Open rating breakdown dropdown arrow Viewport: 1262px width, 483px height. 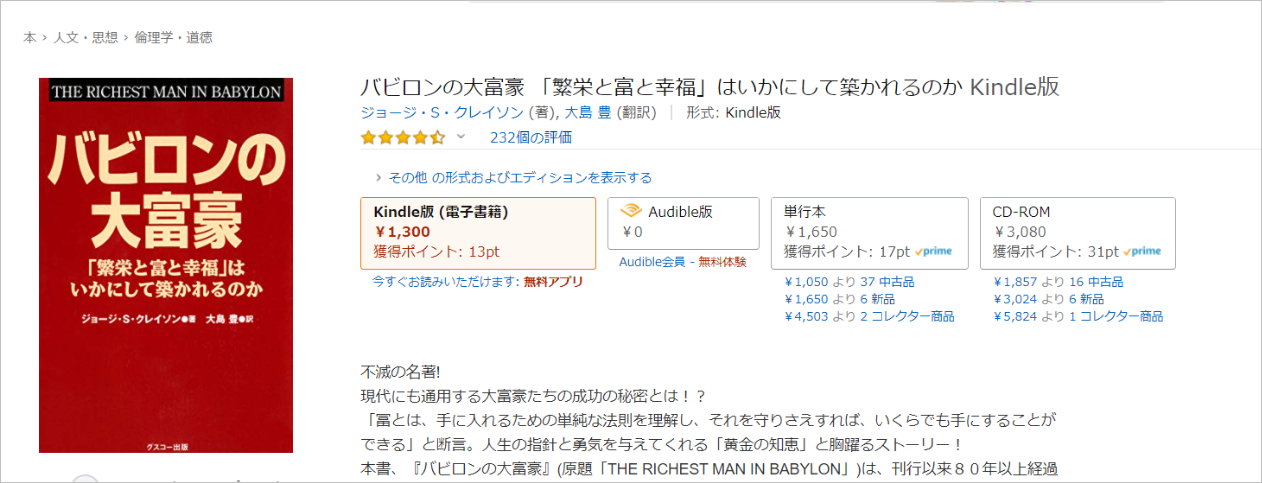[x=461, y=136]
